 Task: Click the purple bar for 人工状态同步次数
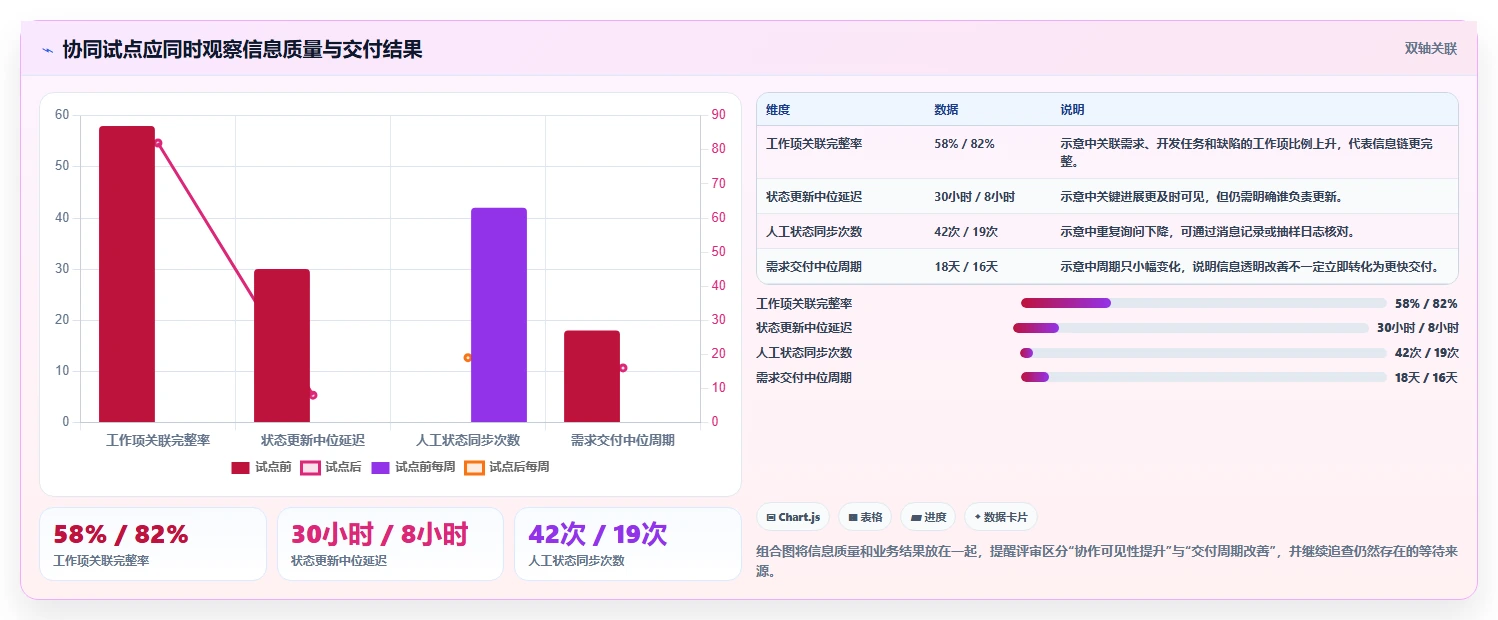tap(499, 315)
